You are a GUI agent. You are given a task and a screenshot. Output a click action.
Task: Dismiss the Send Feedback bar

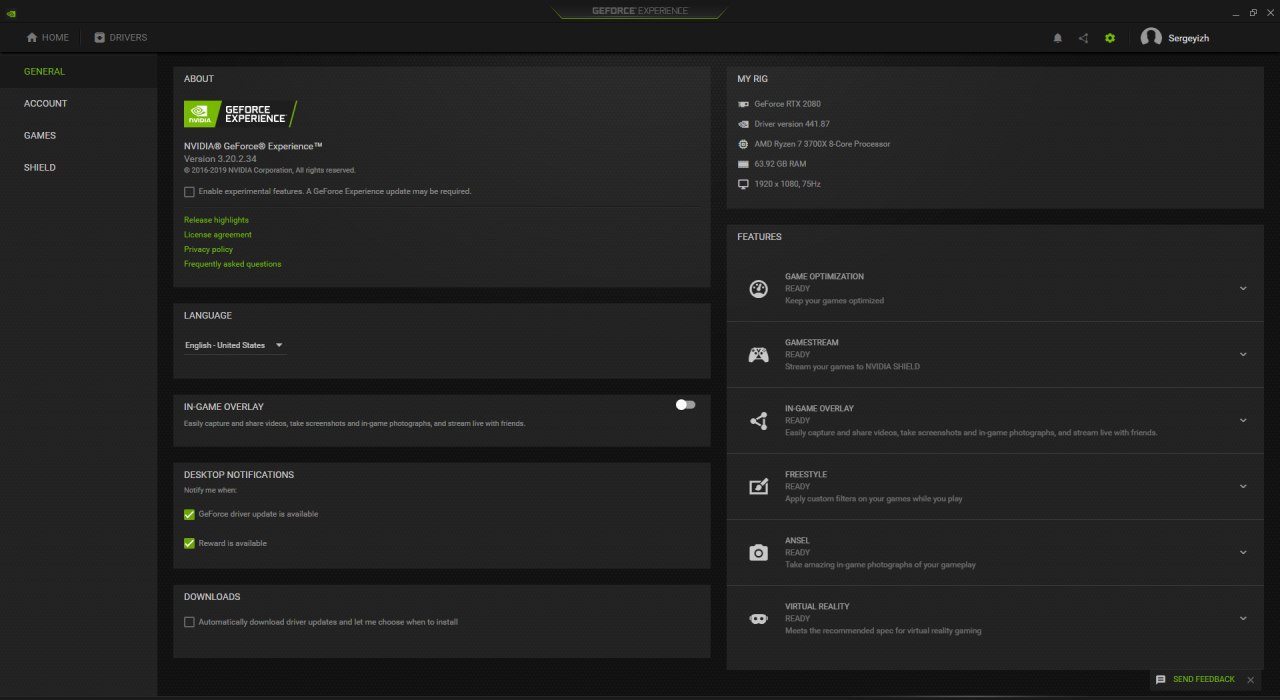pyautogui.click(x=1250, y=680)
